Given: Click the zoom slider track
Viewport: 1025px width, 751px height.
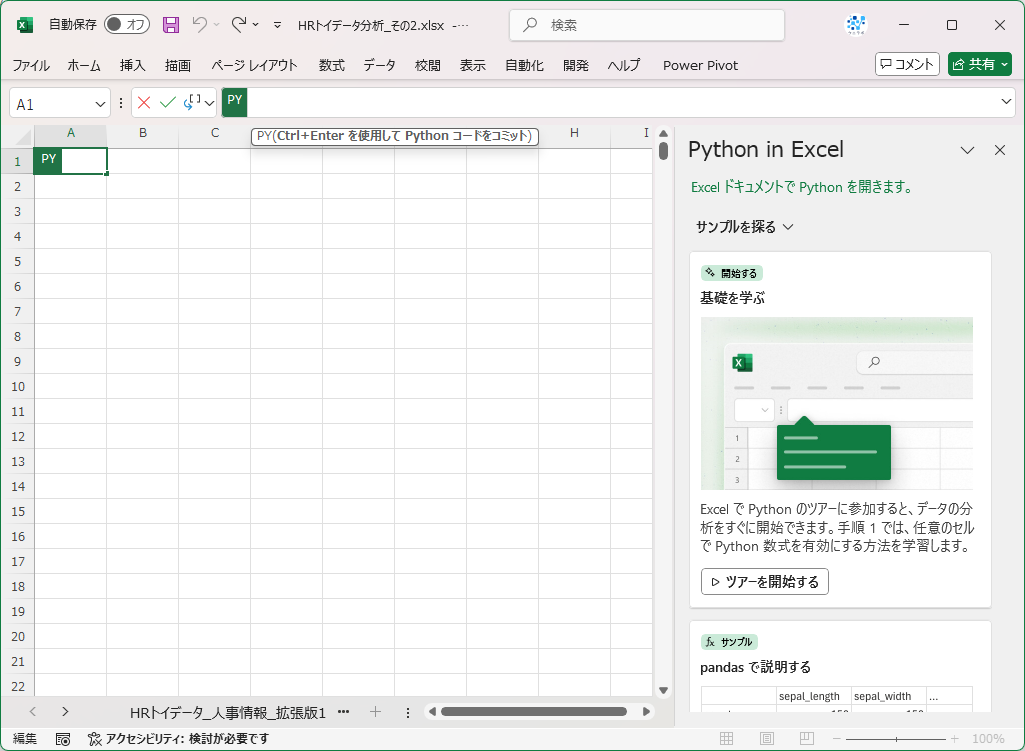Looking at the screenshot, I should tap(896, 739).
